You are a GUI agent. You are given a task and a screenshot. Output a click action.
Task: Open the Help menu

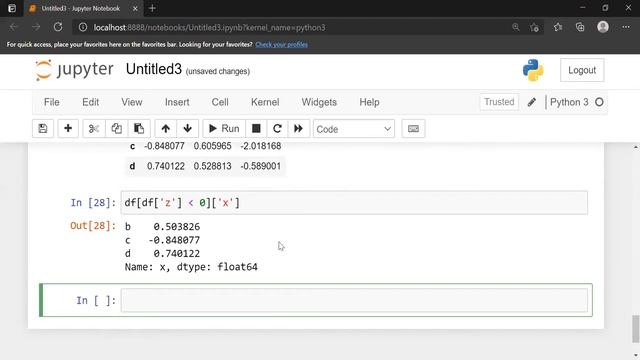click(369, 102)
